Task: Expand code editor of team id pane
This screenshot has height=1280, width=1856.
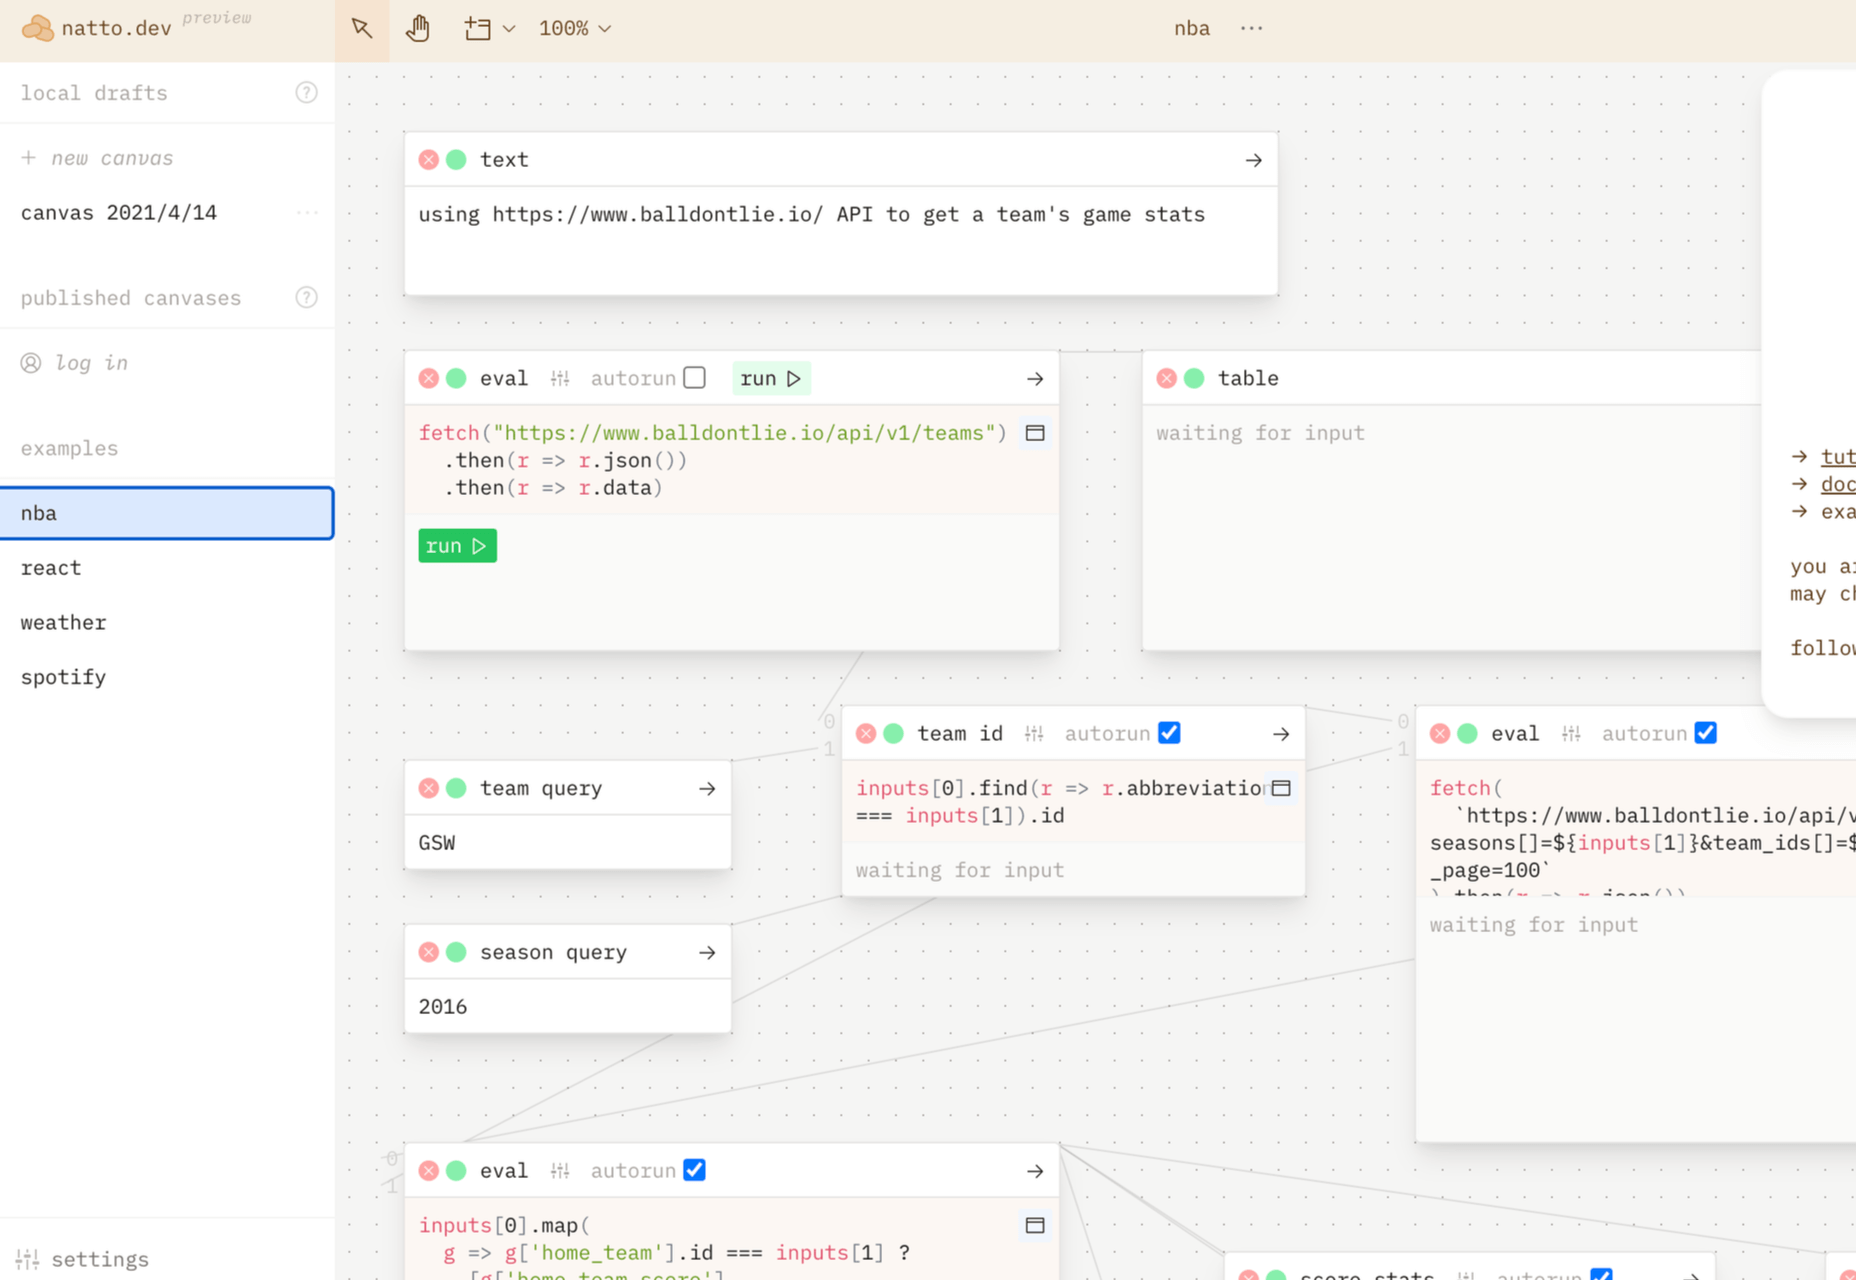Action: tap(1281, 788)
